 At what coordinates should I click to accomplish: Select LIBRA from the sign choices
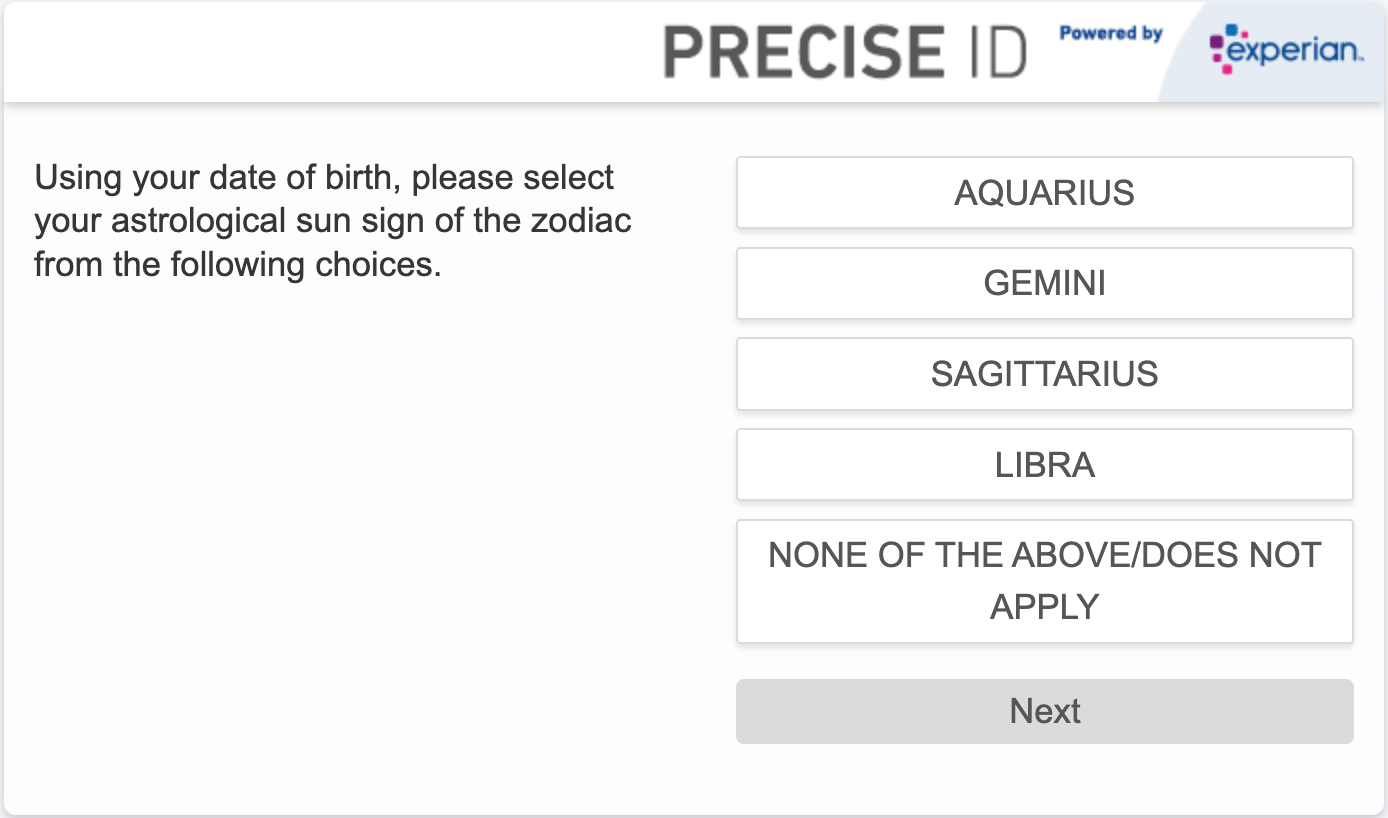pos(1044,465)
